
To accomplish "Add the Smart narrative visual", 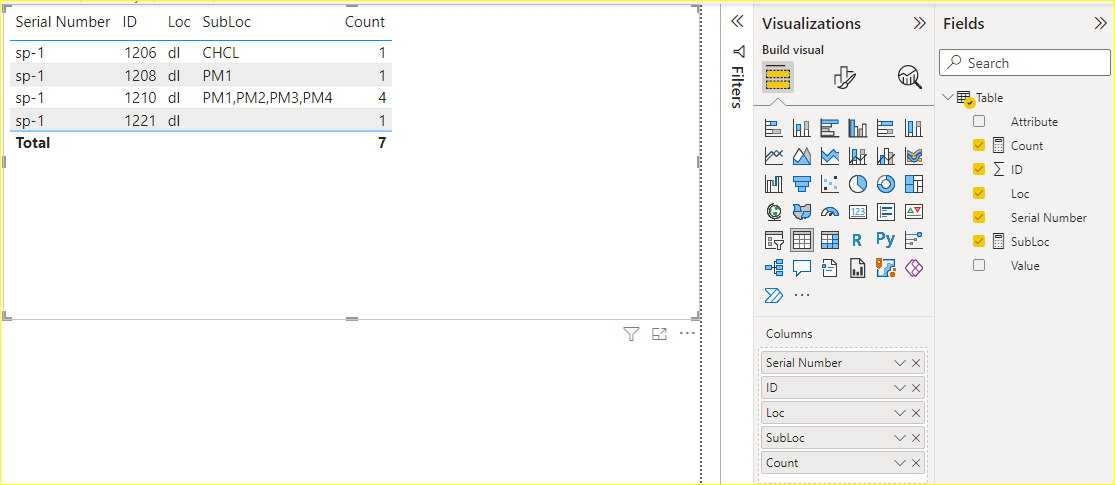I will point(829,268).
